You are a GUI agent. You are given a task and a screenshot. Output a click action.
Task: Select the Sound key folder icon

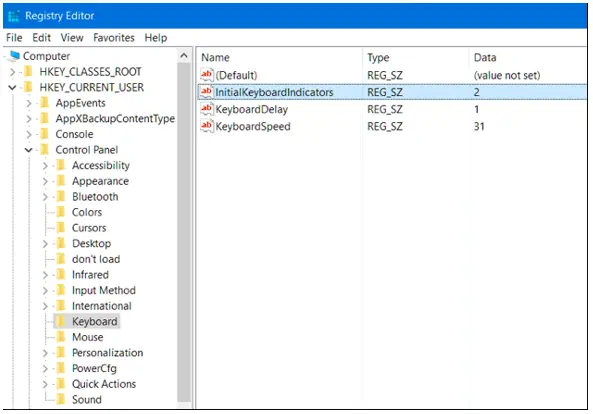61,399
